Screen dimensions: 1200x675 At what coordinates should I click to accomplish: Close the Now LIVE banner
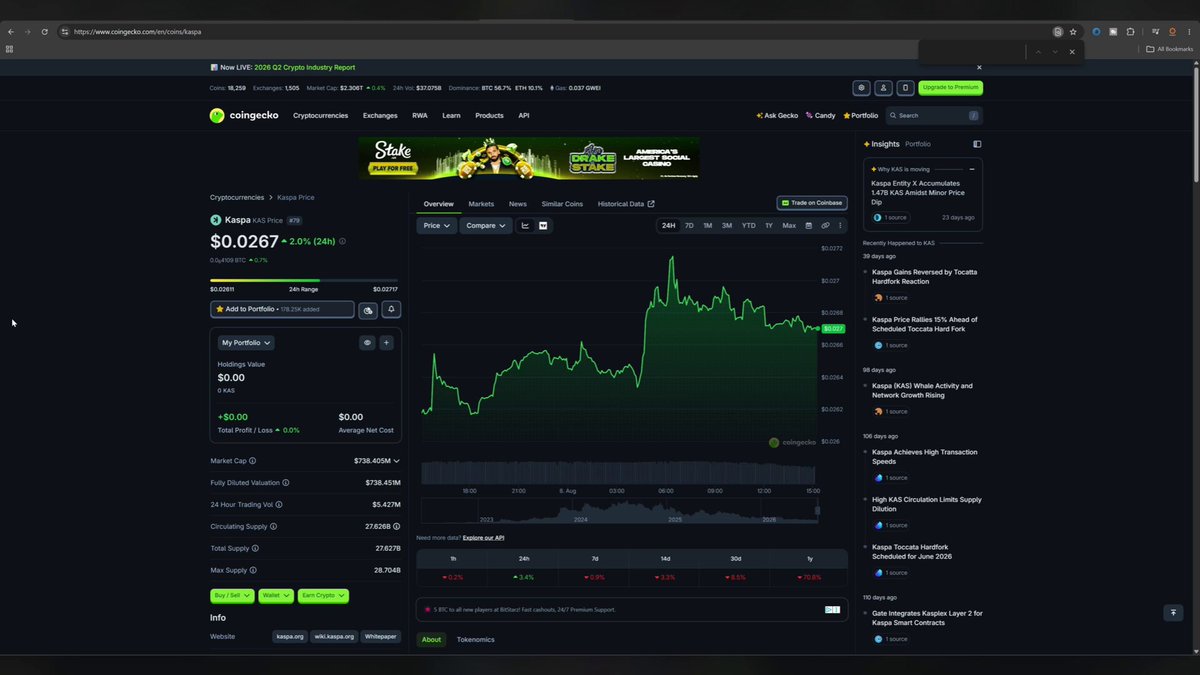(979, 67)
